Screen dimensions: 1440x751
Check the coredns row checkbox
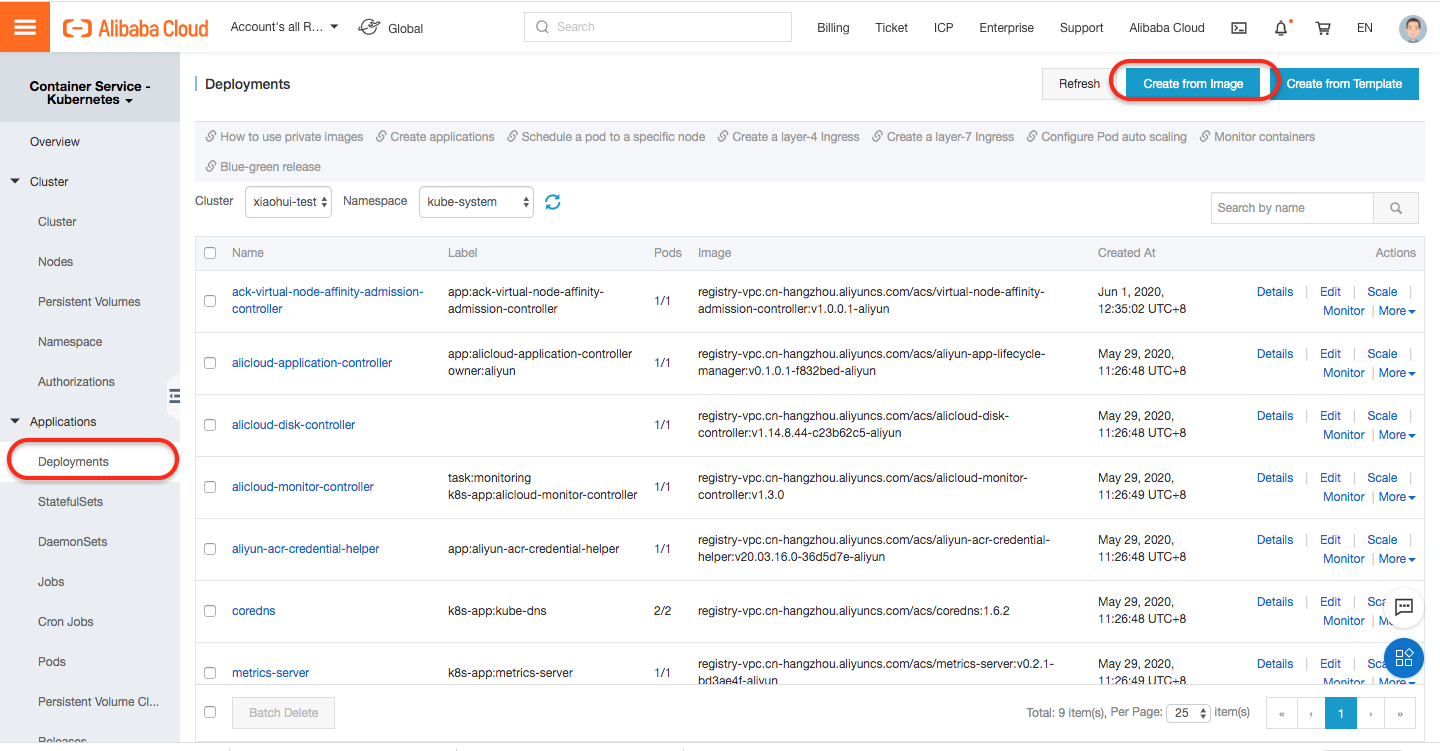(x=210, y=611)
